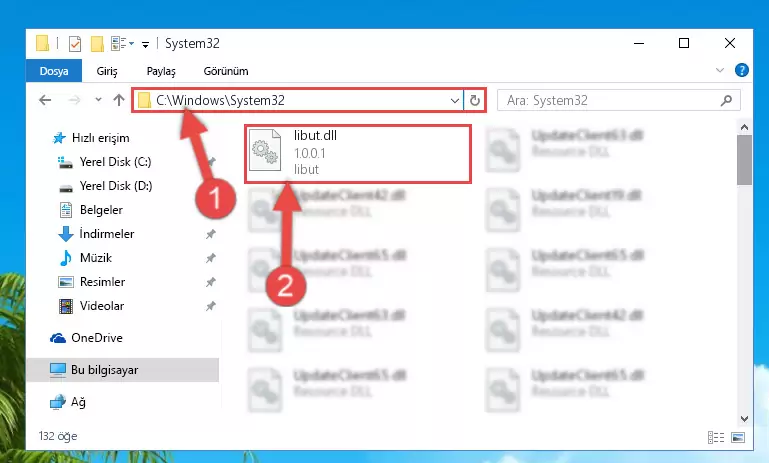Switch to the Paylaş ribbon tab
Screen dimensions: 769x463
(x=161, y=71)
